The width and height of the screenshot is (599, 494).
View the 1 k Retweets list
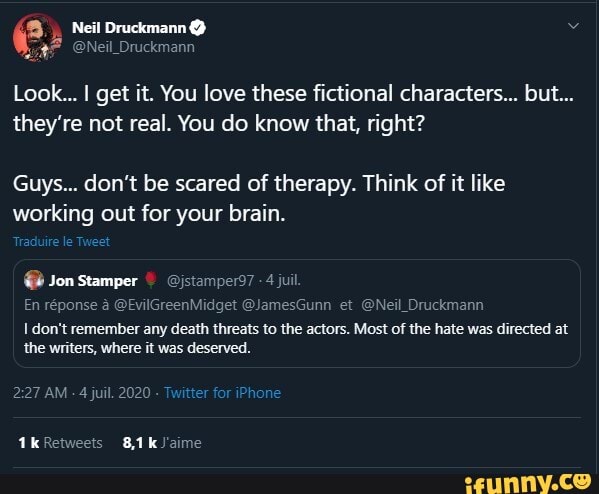pos(60,443)
